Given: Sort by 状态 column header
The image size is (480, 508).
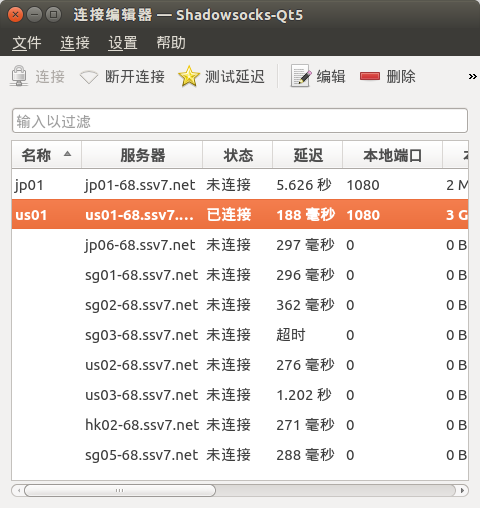Looking at the screenshot, I should point(238,155).
